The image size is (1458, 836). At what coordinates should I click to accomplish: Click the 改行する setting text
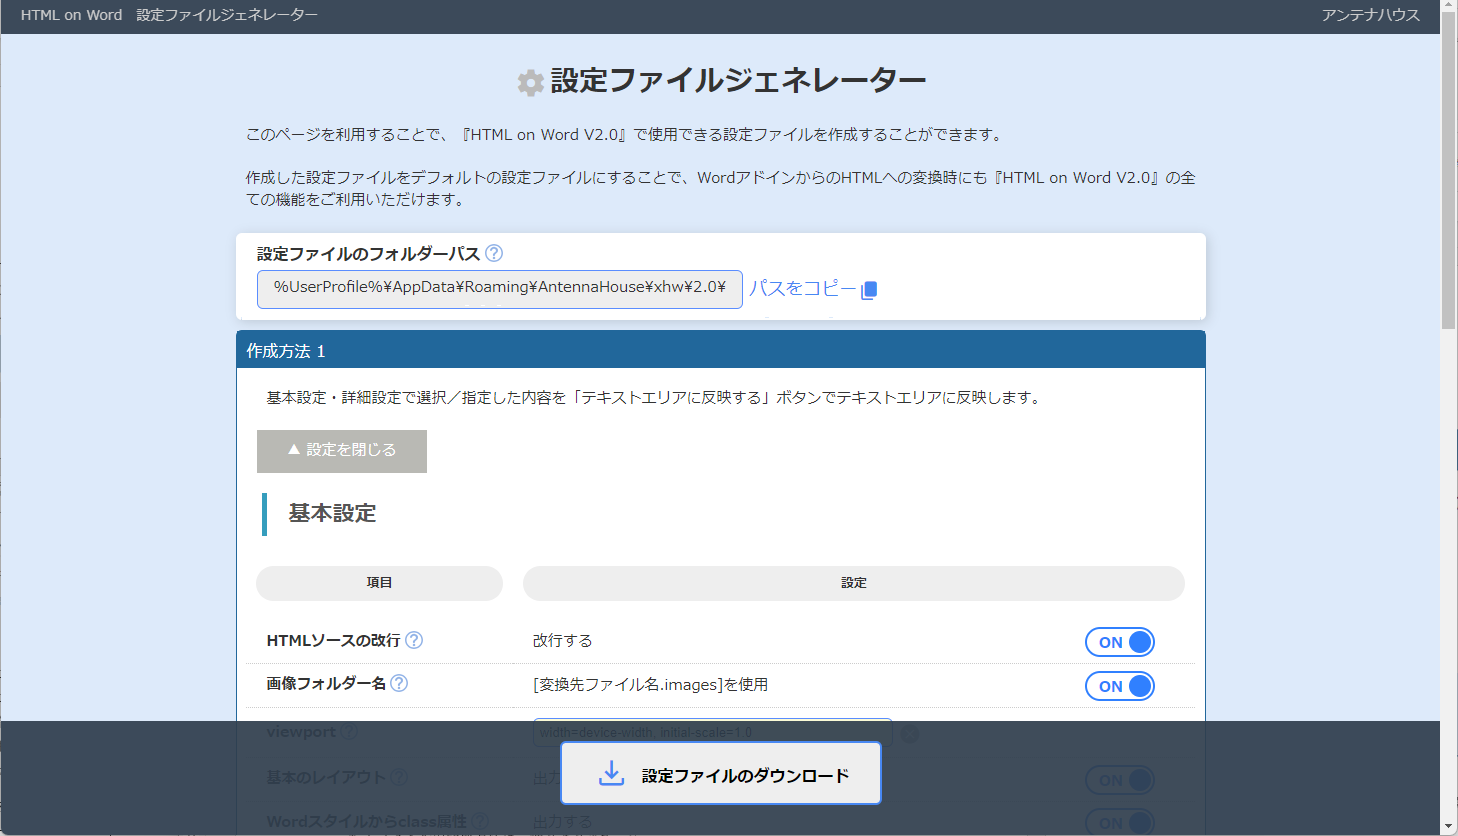562,640
